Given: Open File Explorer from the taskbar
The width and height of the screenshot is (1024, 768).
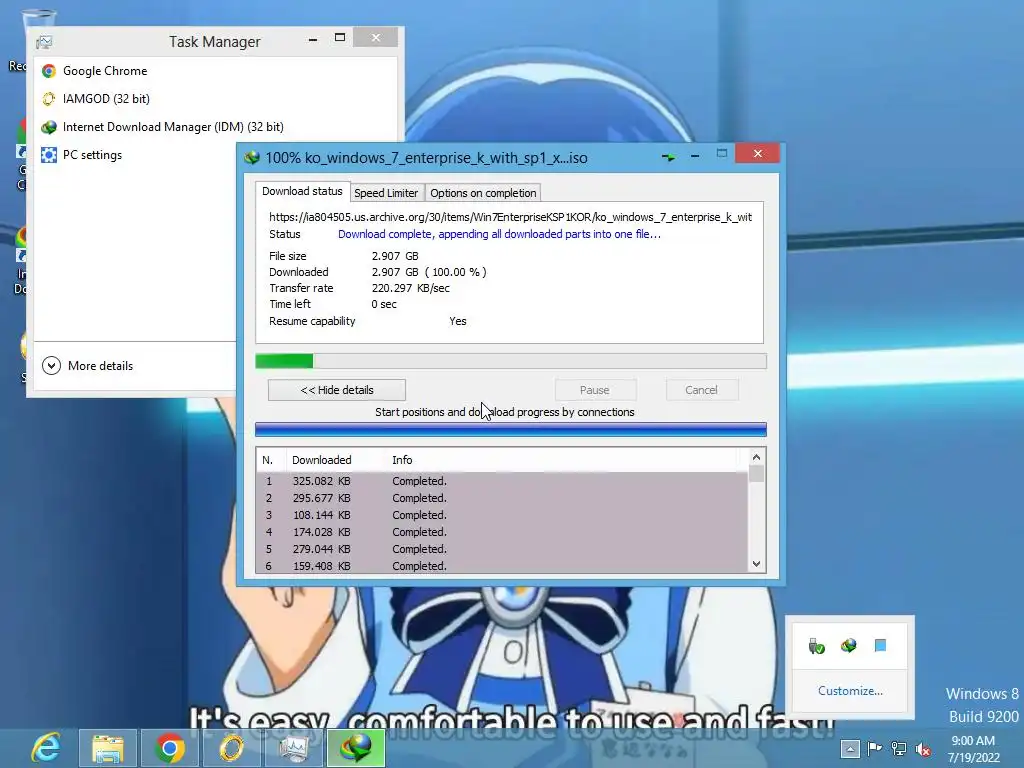Looking at the screenshot, I should tap(108, 748).
